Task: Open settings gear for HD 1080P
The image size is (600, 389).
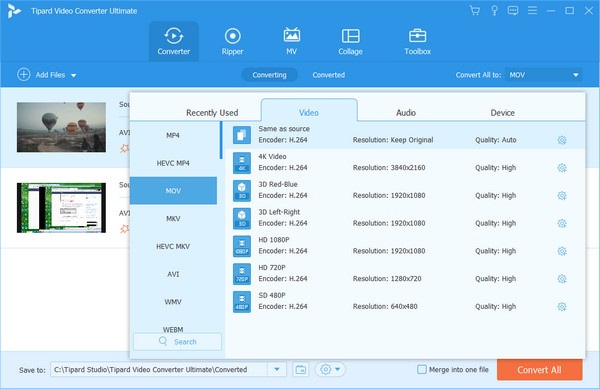Action: point(562,251)
